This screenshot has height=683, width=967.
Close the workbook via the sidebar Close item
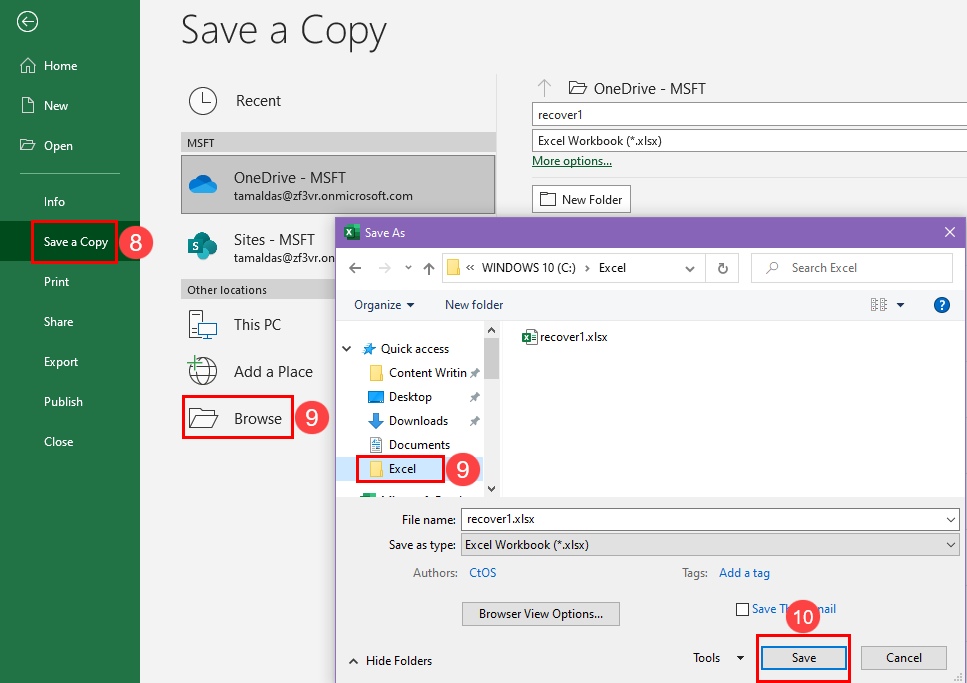[59, 442]
